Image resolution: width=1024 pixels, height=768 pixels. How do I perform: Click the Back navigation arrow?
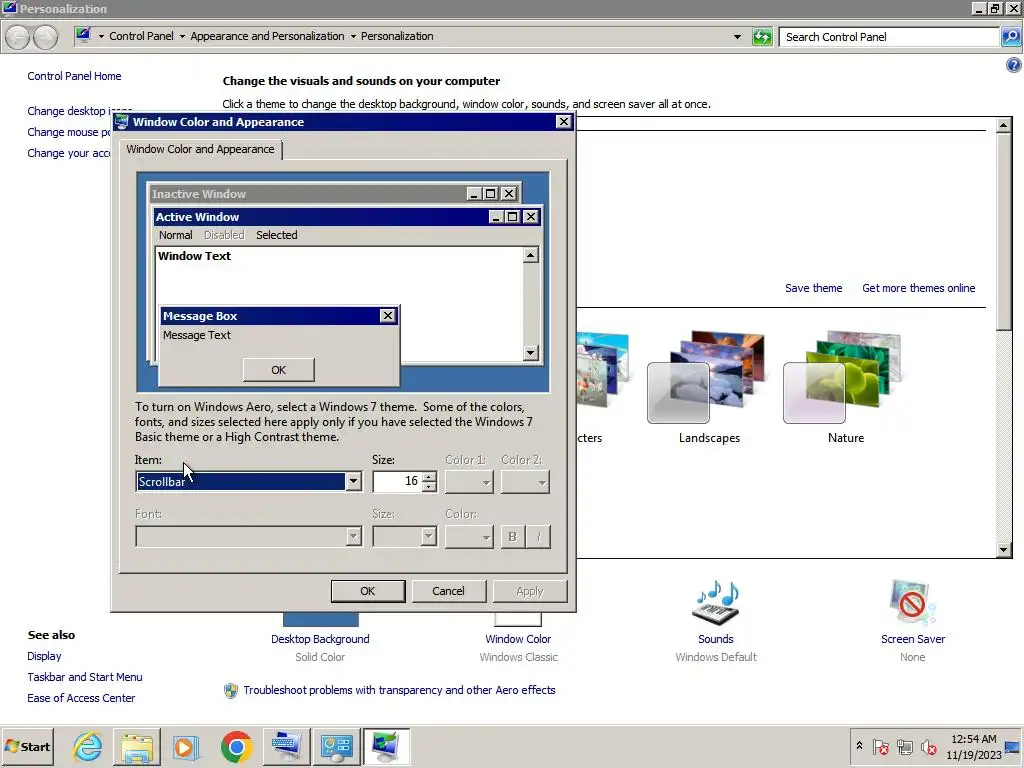click(18, 37)
